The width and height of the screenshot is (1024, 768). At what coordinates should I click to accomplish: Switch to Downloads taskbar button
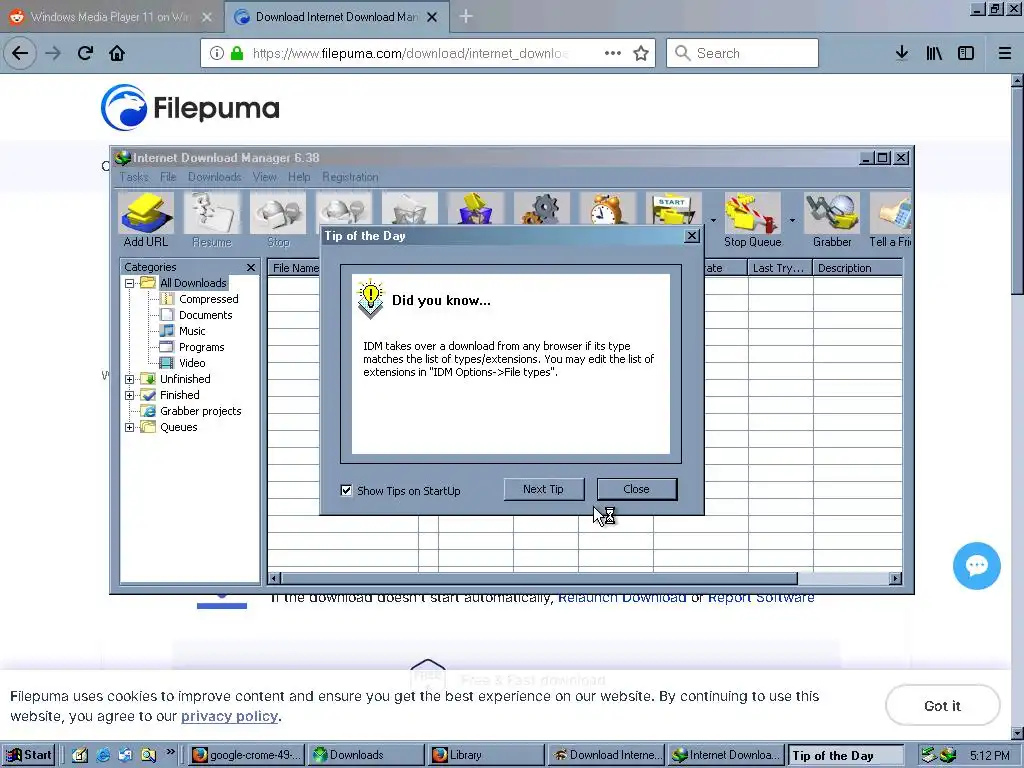(x=366, y=755)
